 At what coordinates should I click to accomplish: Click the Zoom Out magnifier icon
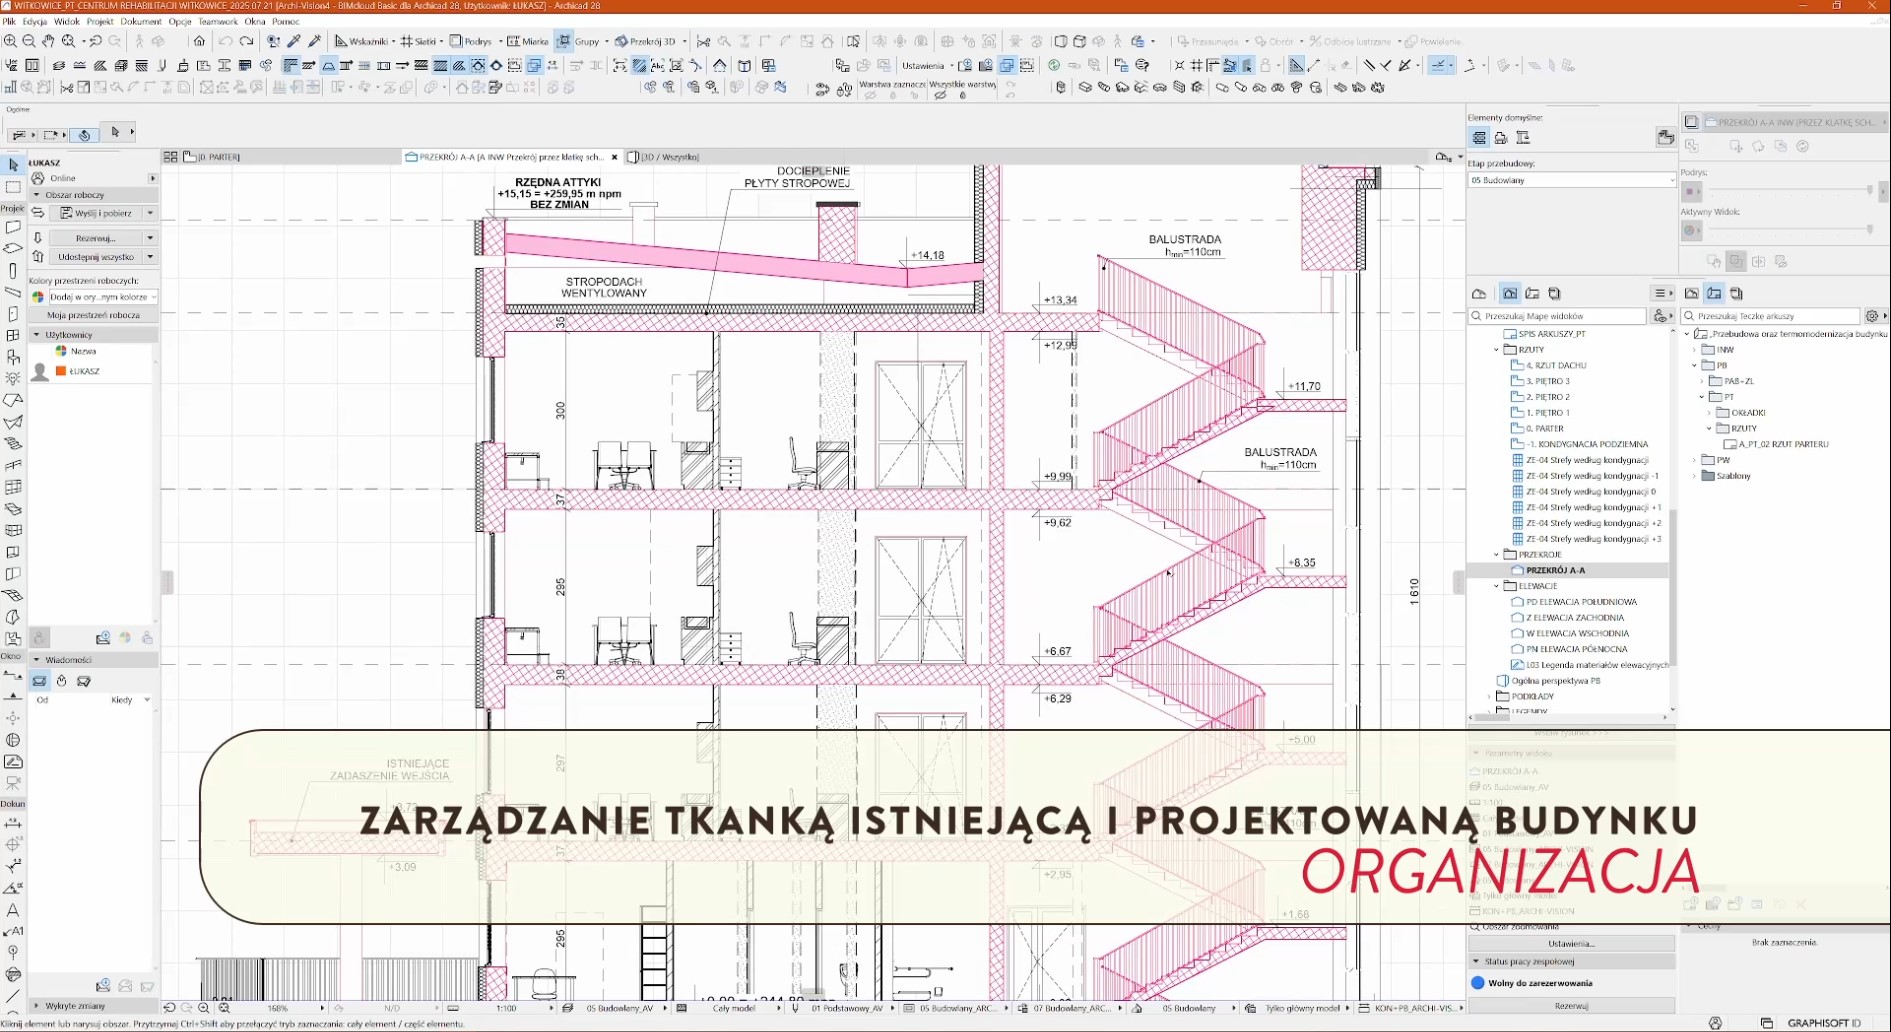point(29,41)
